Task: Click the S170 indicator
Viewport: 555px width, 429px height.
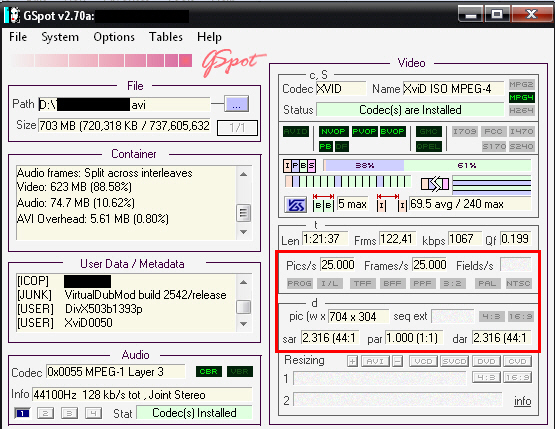Action: 493,146
